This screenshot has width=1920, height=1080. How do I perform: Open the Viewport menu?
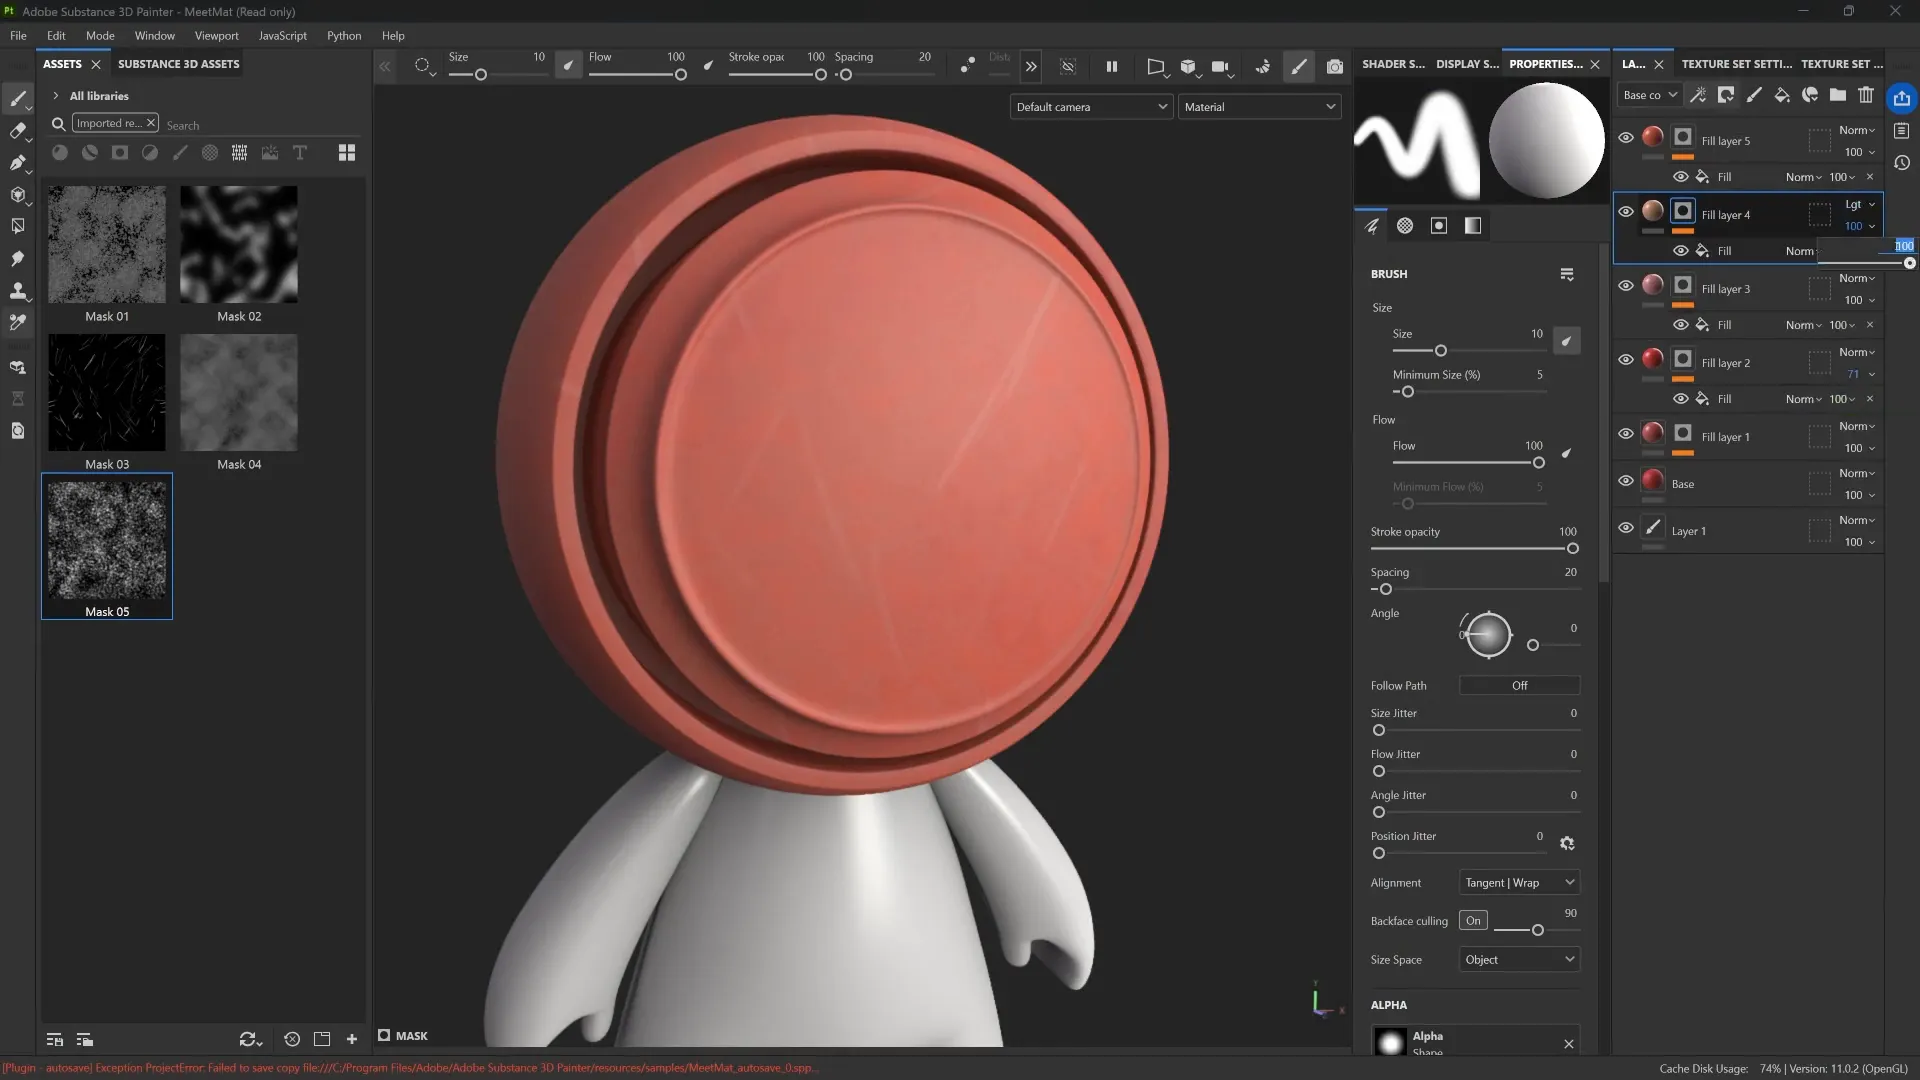coord(216,36)
